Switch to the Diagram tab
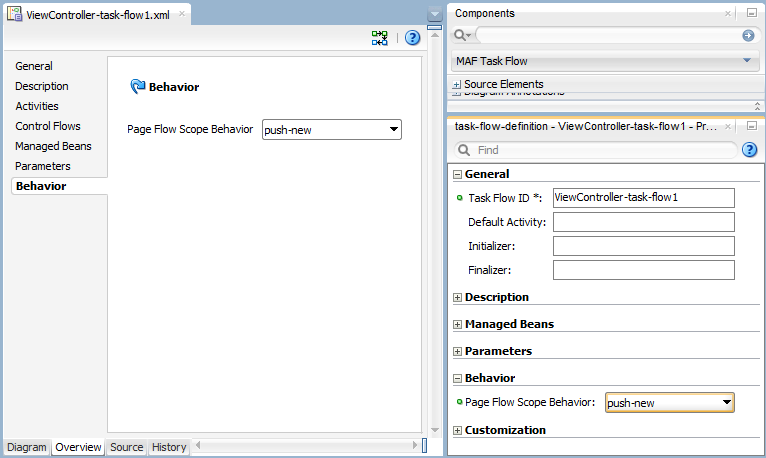 point(26,447)
